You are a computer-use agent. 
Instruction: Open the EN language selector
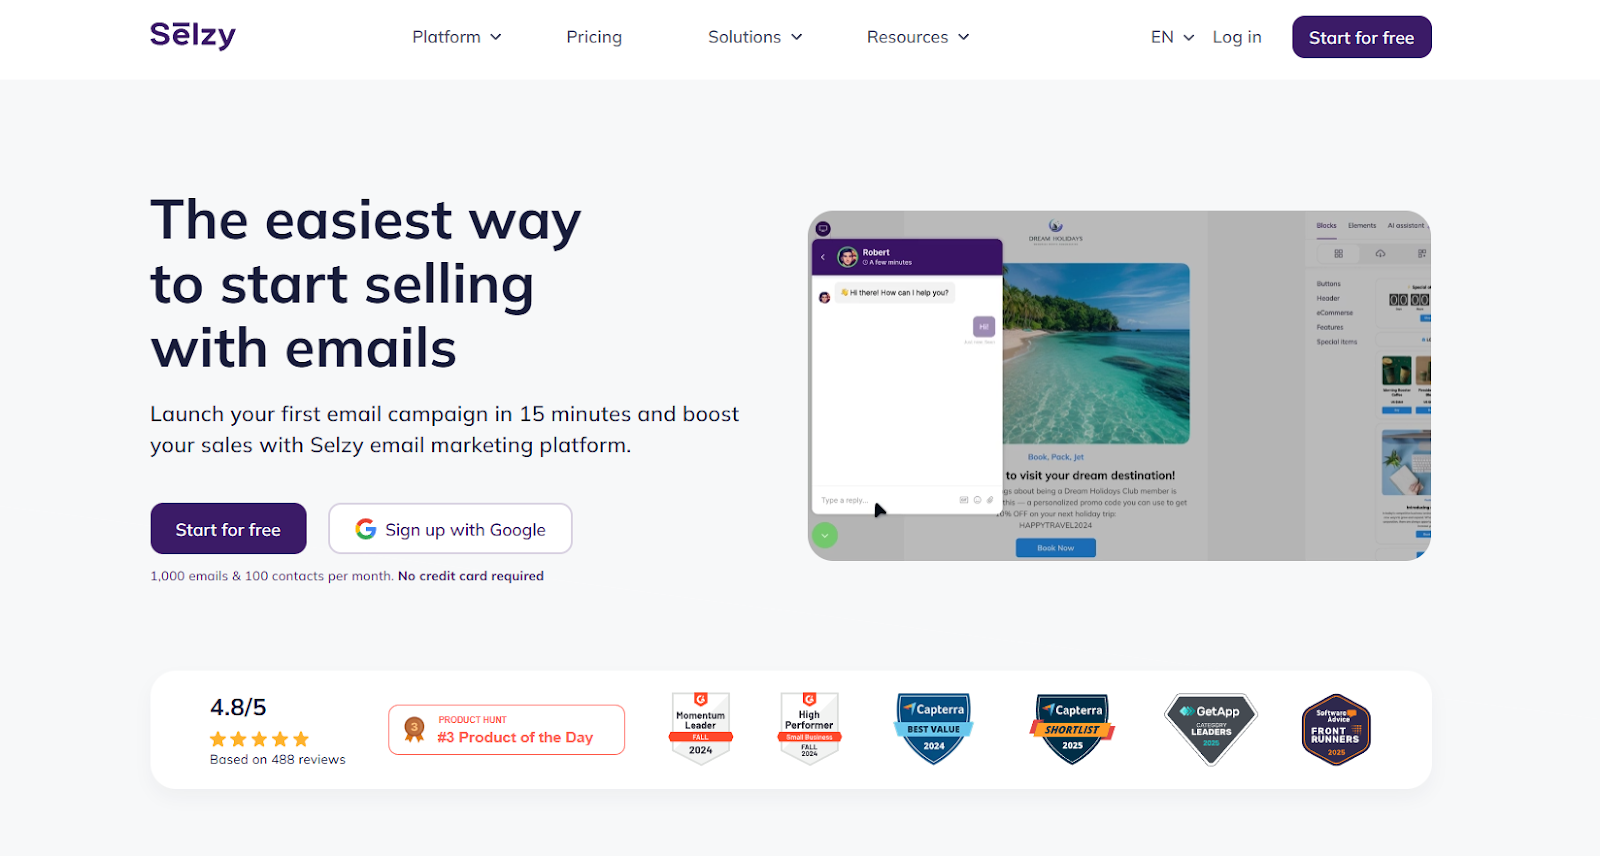[x=1172, y=37]
